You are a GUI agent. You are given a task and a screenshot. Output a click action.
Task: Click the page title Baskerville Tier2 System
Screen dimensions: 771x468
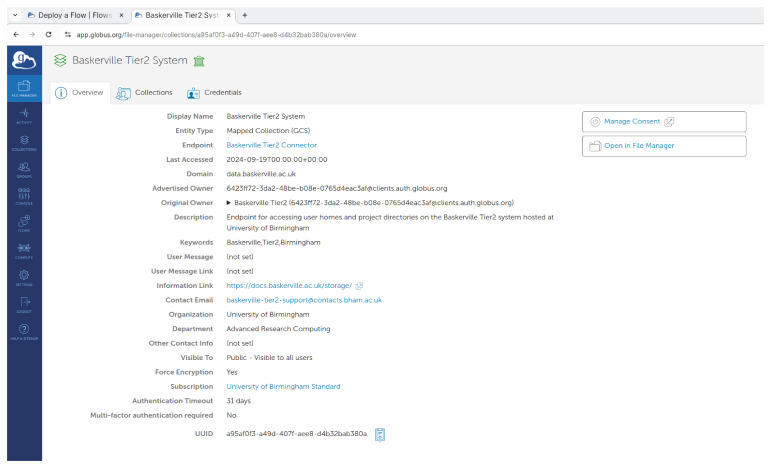[x=130, y=60]
